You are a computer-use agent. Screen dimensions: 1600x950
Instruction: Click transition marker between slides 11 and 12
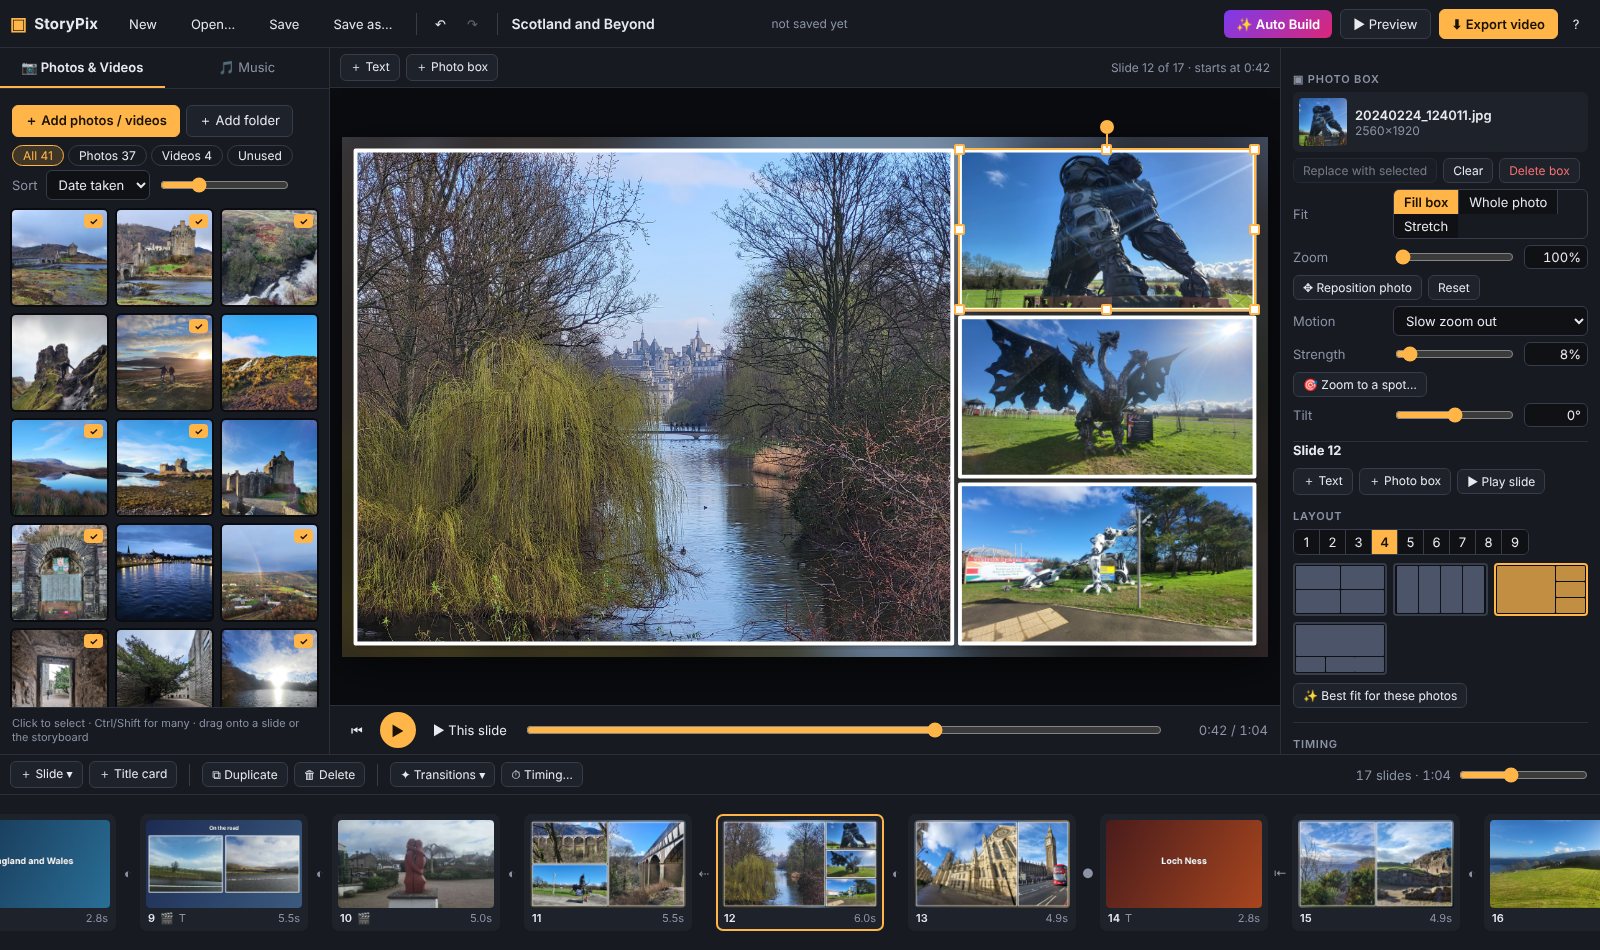[x=703, y=873]
